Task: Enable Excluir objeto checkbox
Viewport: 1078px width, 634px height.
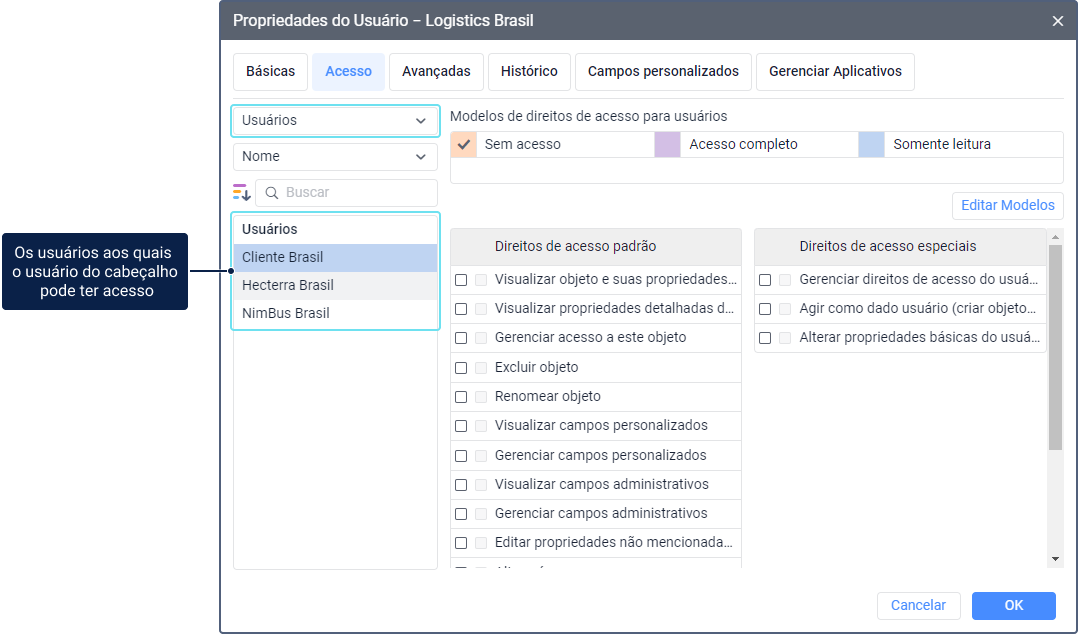Action: click(461, 368)
